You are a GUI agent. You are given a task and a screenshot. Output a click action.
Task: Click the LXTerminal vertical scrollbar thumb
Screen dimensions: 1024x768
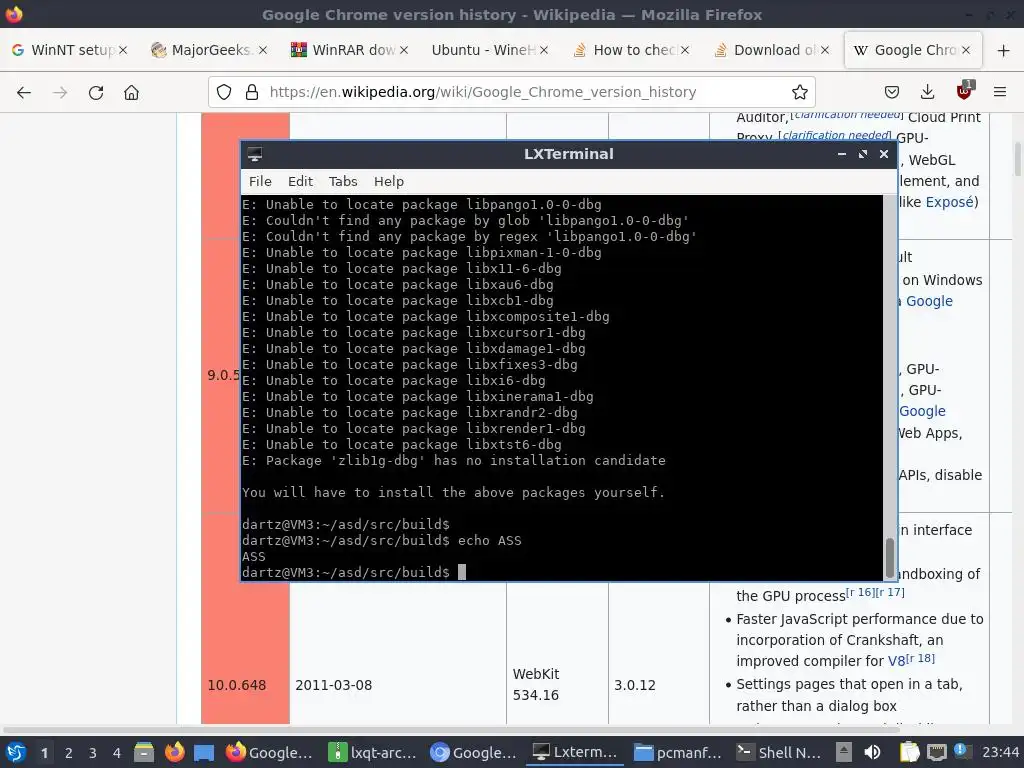[x=889, y=557]
